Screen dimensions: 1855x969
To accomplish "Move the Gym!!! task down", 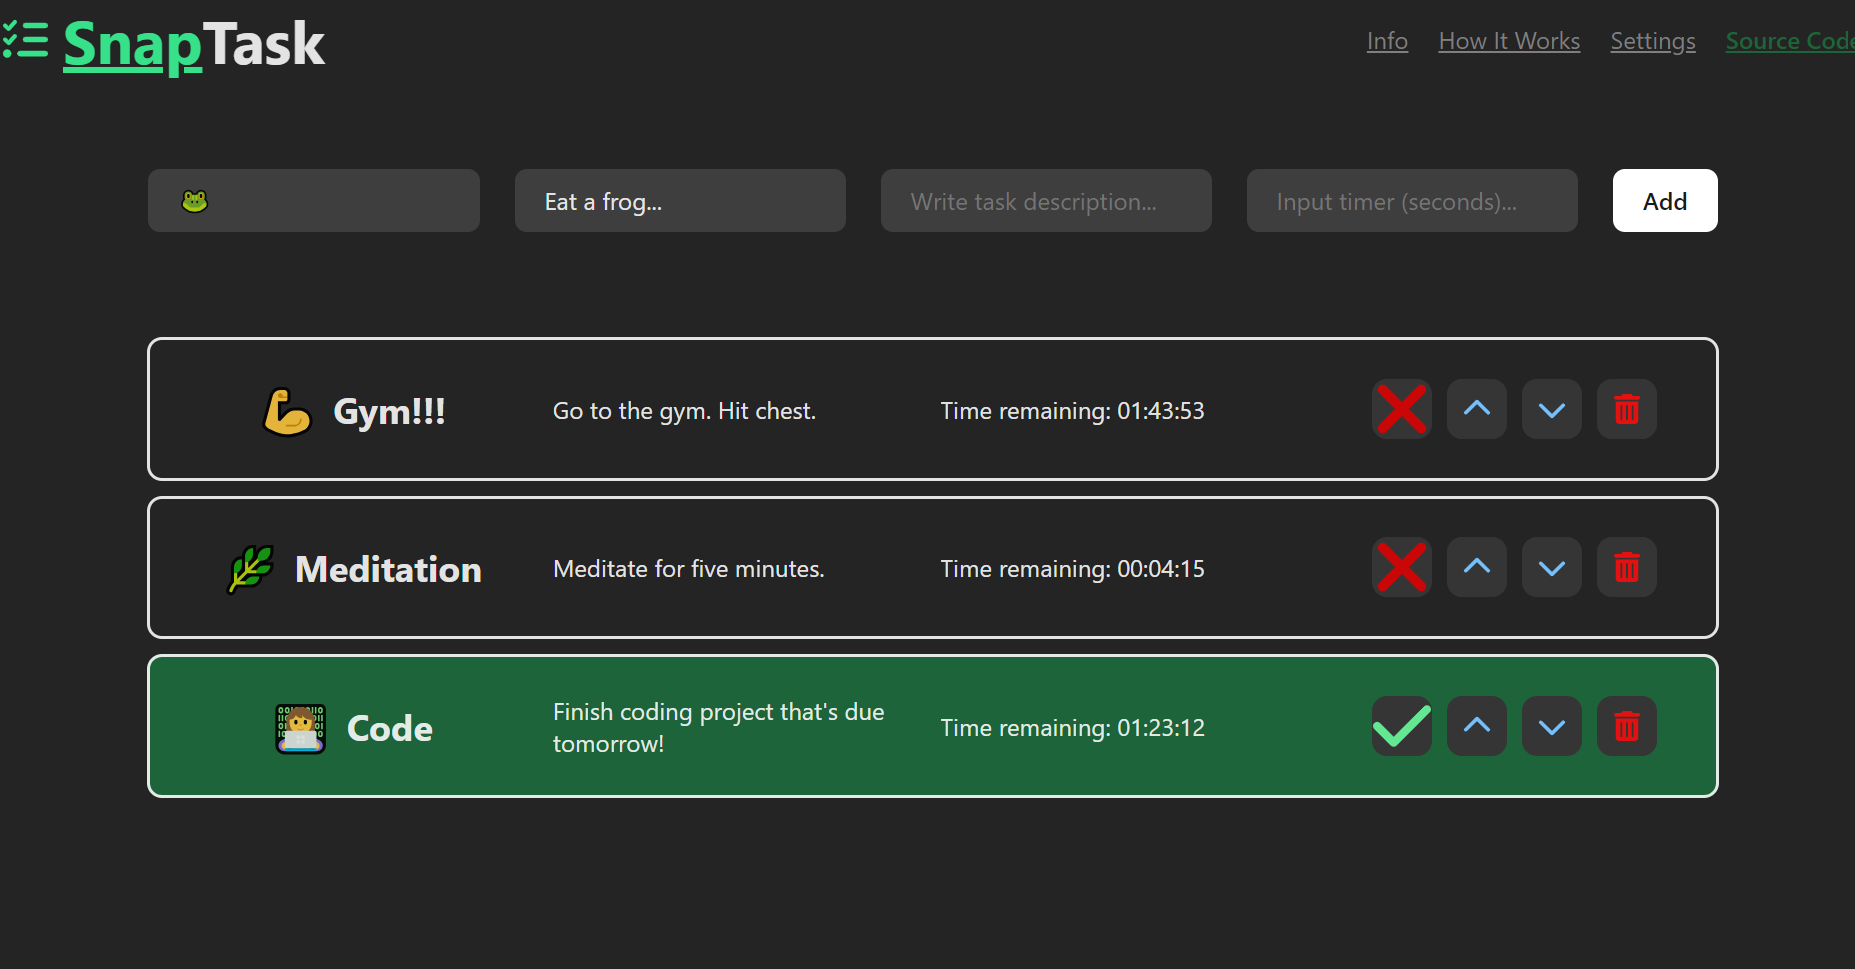I will [x=1551, y=409].
